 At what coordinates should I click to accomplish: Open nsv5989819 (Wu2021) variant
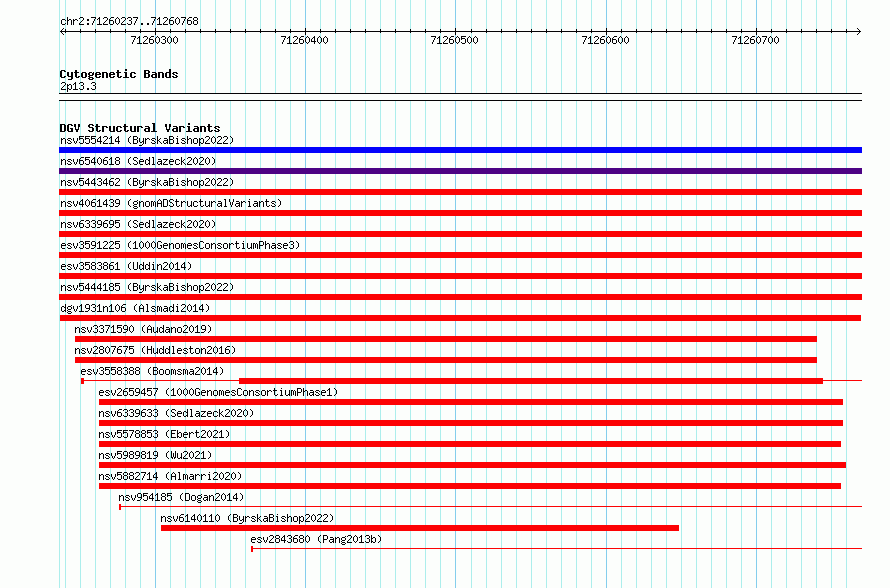click(x=155, y=455)
